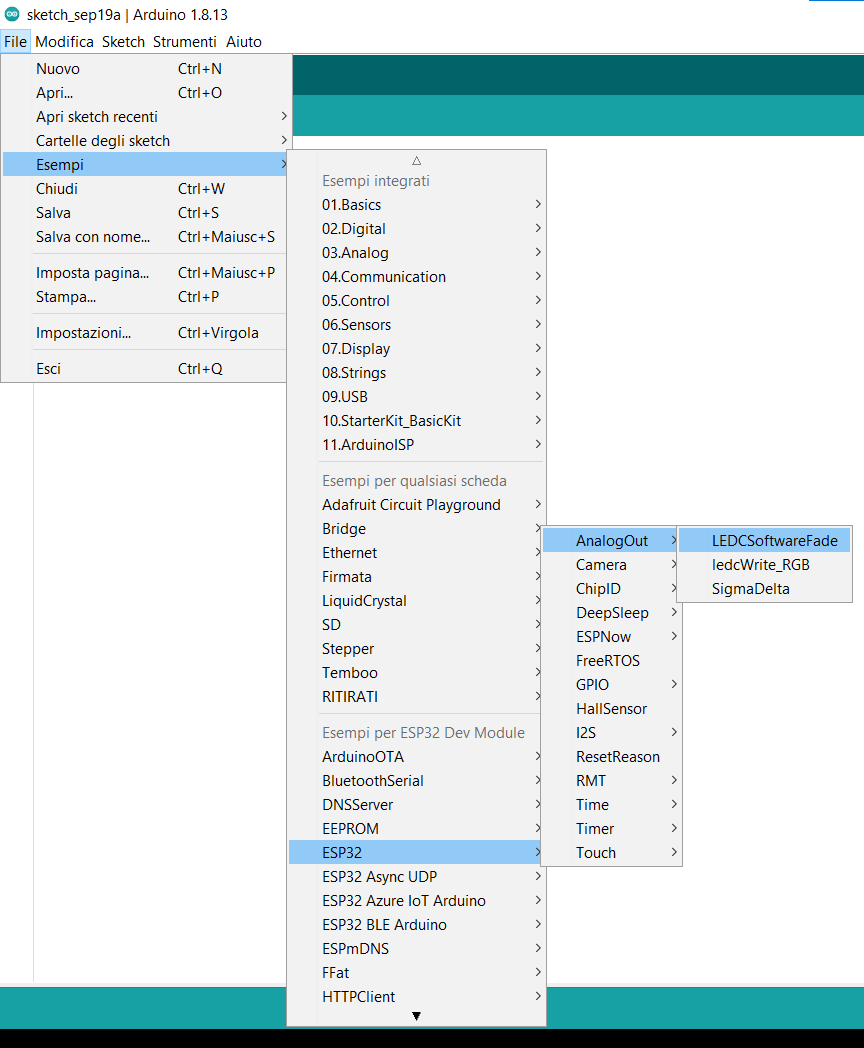Open Camera examples in ESP32 submenu
Viewport: 864px width, 1048px height.
(x=611, y=565)
